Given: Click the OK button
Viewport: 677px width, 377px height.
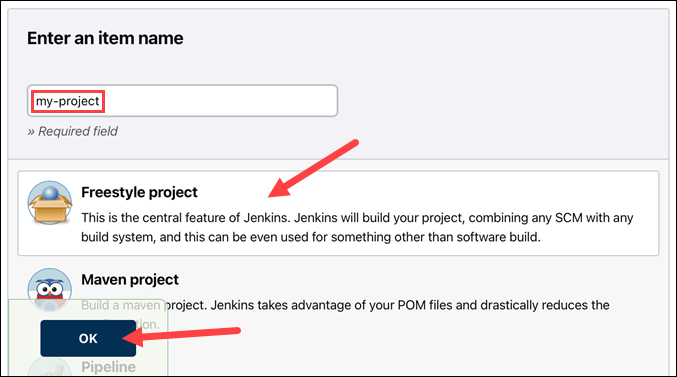Looking at the screenshot, I should tap(88, 339).
